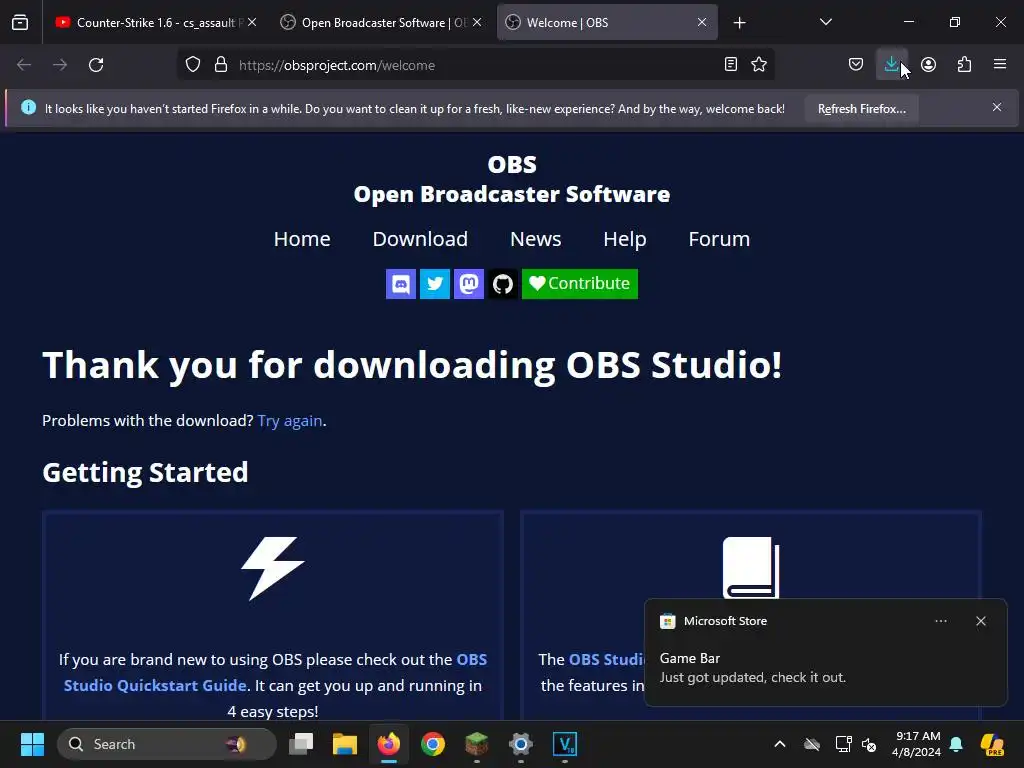Click the green Contribute button
The image size is (1024, 768).
point(579,284)
